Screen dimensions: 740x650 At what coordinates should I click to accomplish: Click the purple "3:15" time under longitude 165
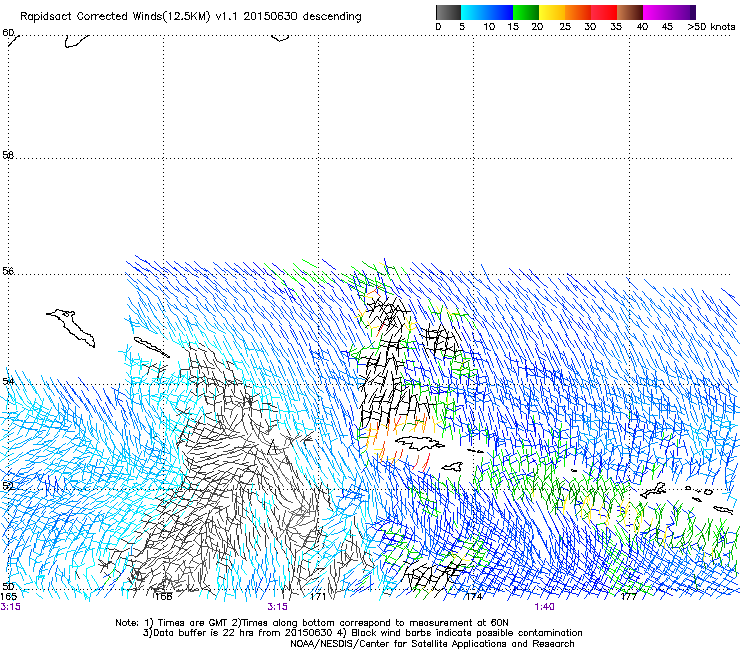click(x=10, y=607)
